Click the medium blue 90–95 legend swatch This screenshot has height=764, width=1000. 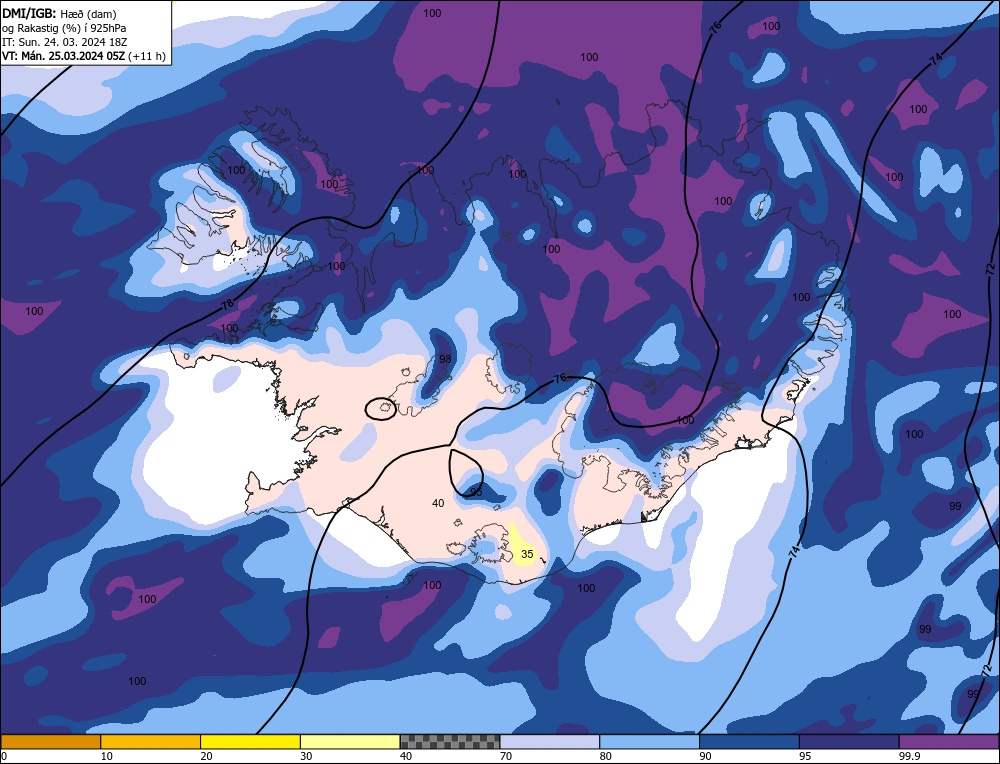pyautogui.click(x=749, y=742)
